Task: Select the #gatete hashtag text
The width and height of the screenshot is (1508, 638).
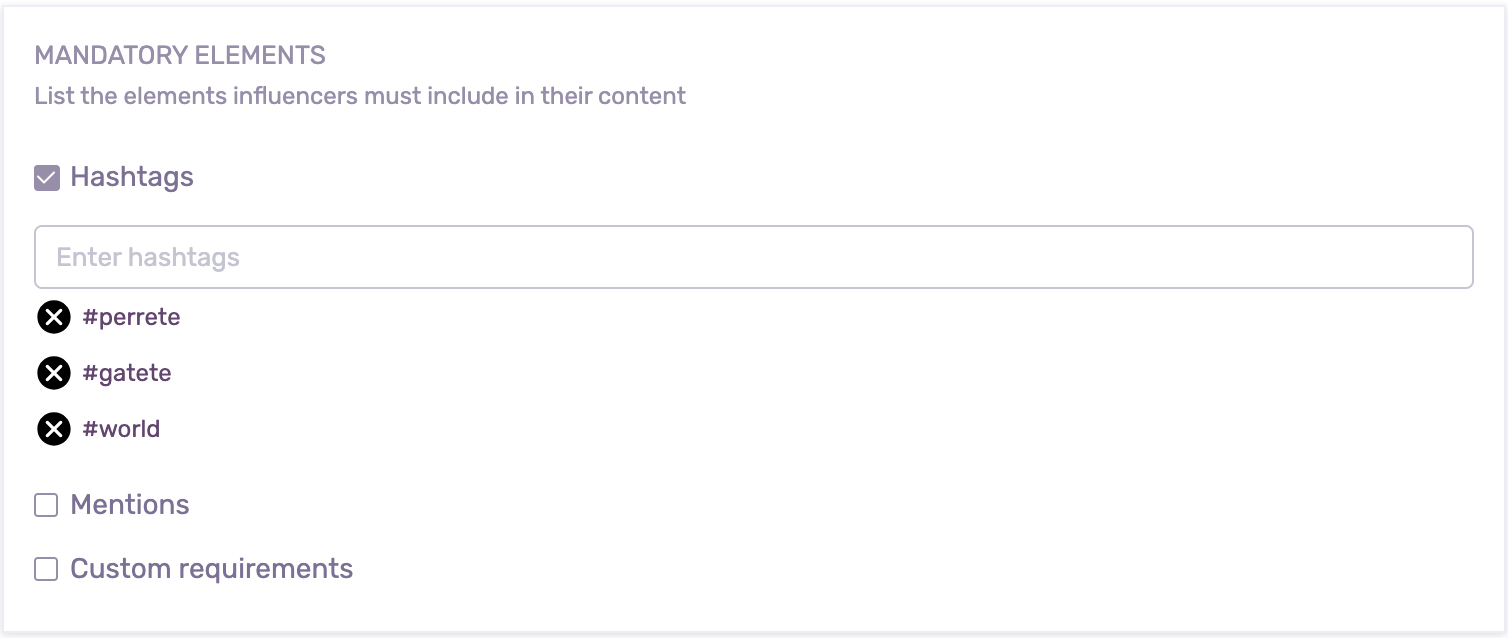Action: pos(127,374)
